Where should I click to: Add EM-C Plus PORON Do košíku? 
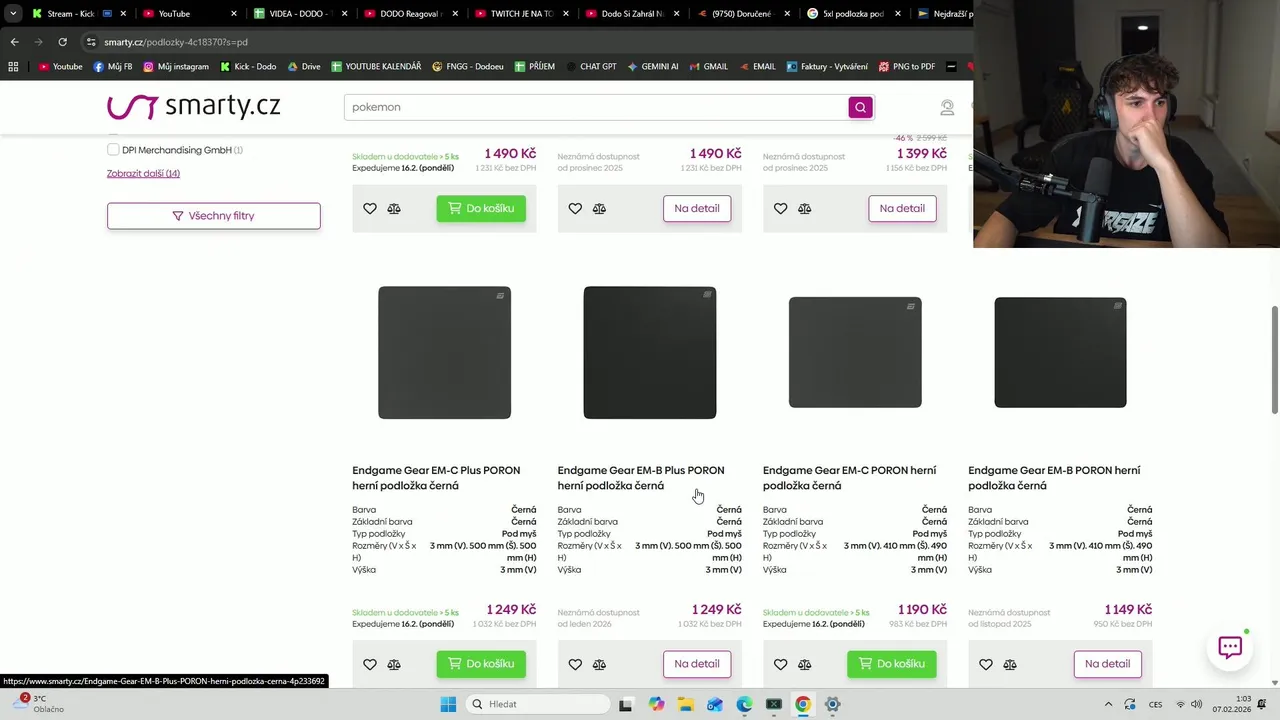481,664
